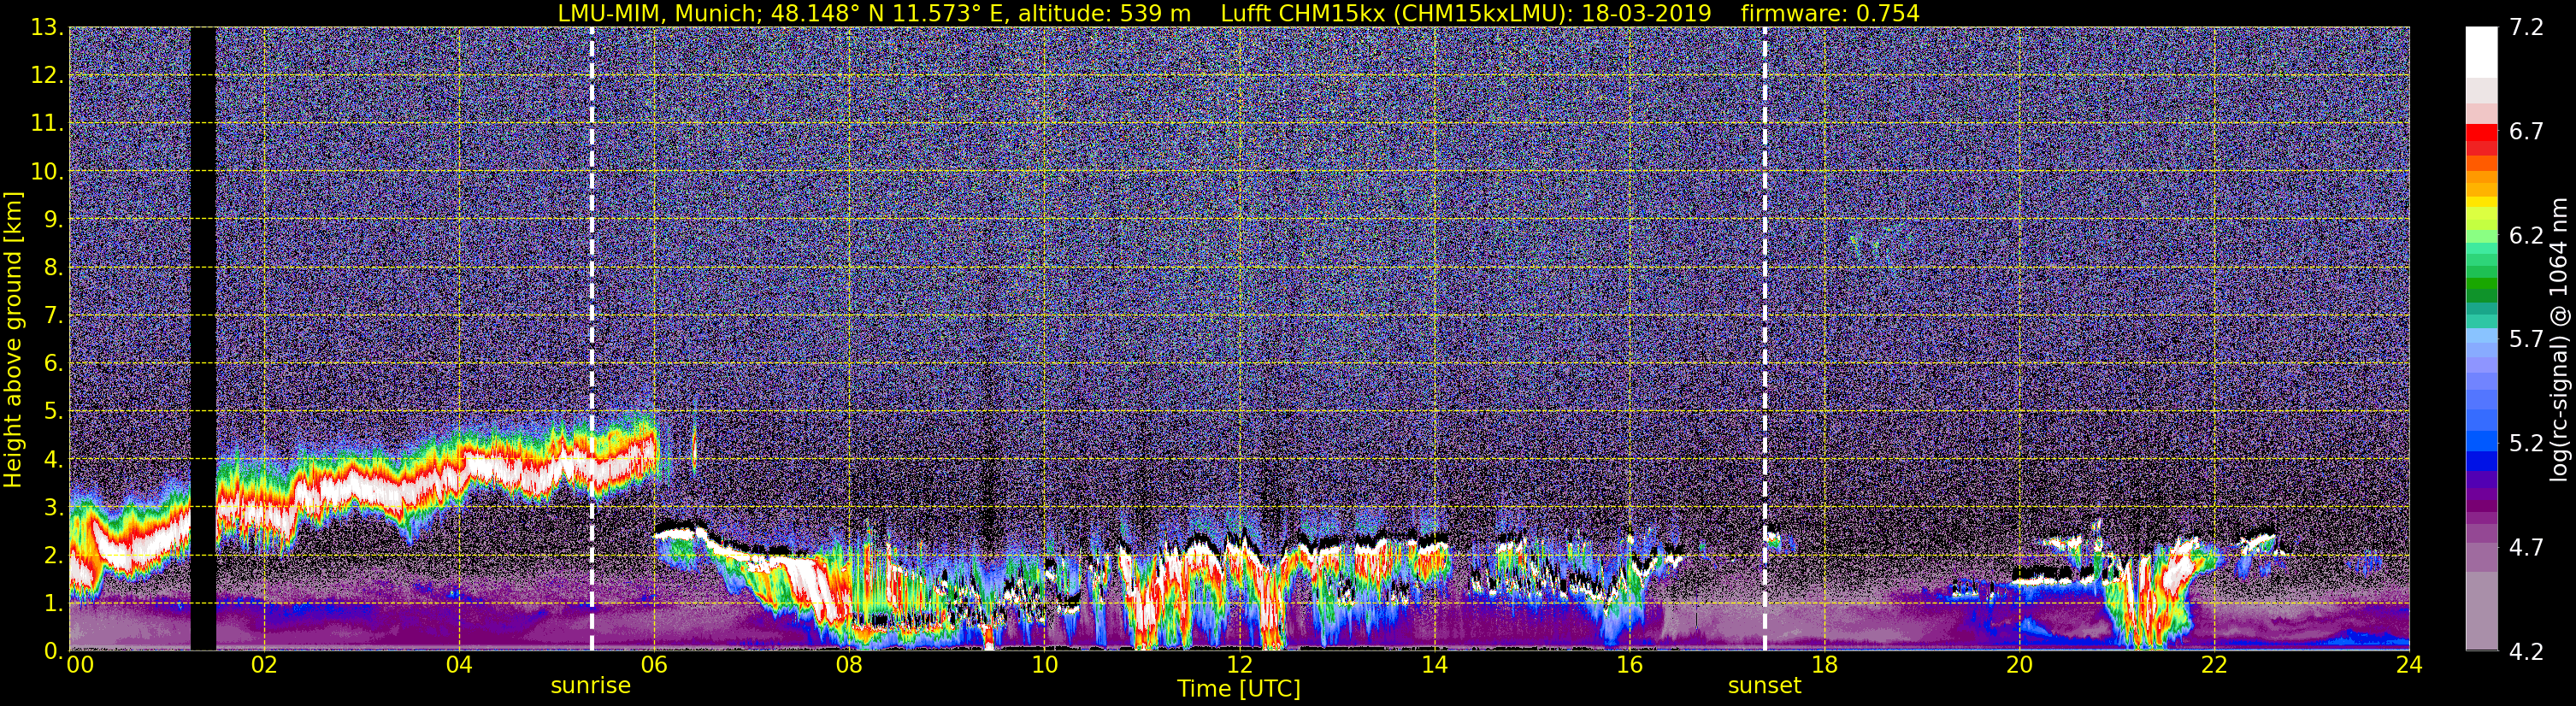Screen dimensions: 2576x706
Task: Click the height axis tick label 11
Action: pos(47,124)
